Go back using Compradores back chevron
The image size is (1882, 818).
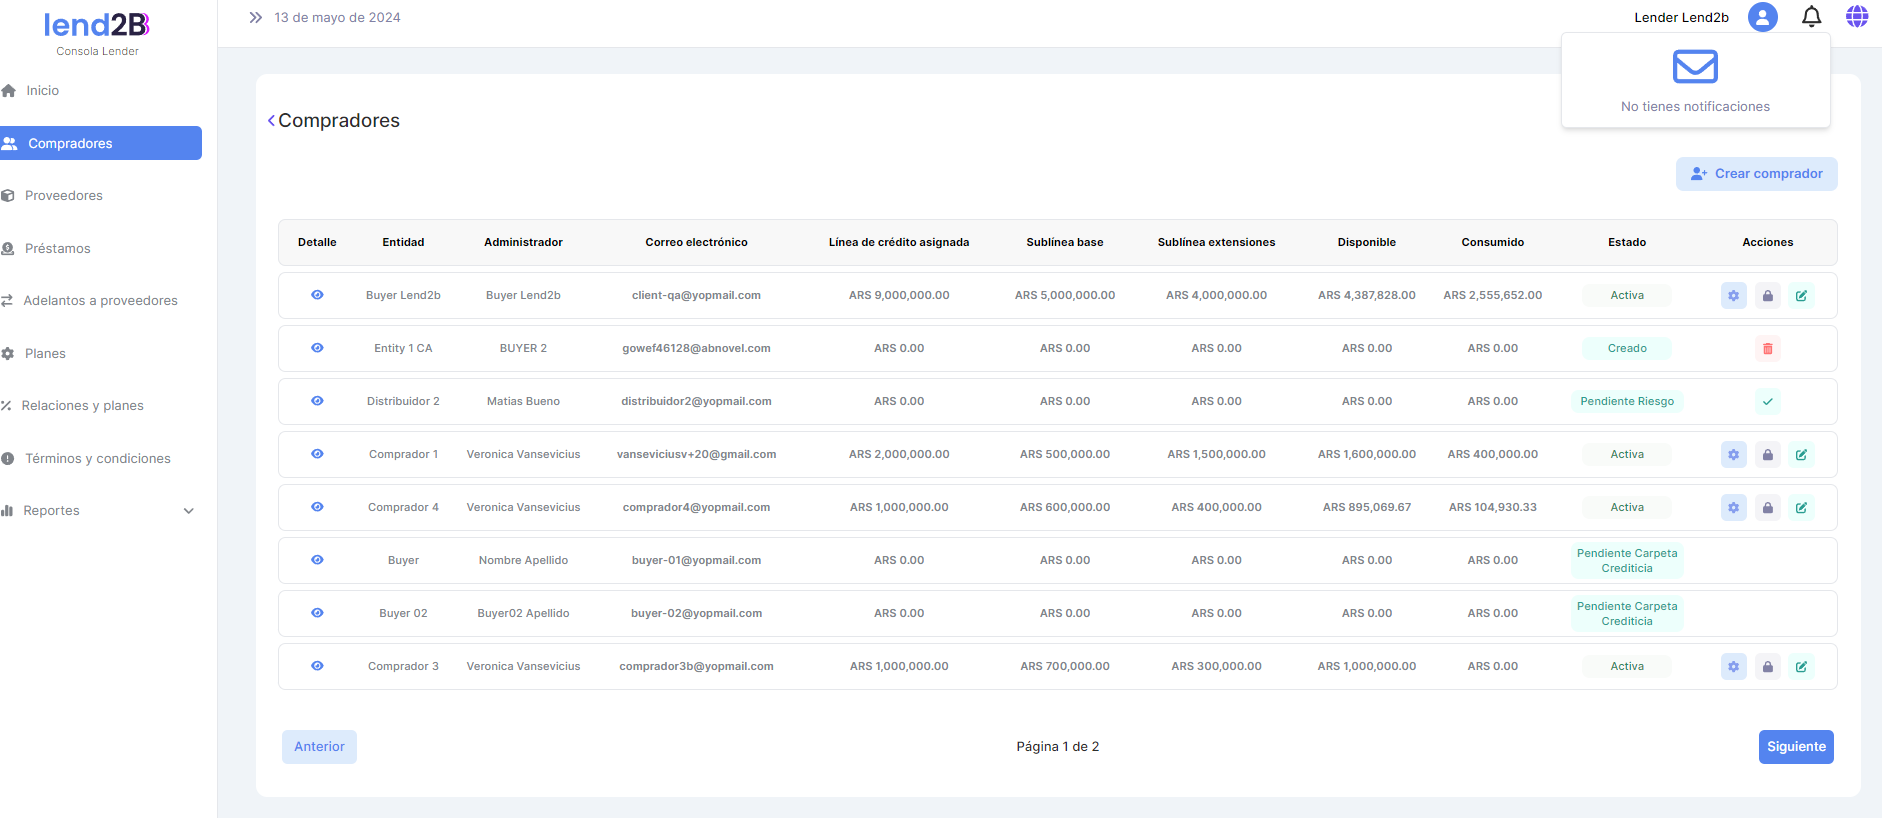click(x=271, y=121)
